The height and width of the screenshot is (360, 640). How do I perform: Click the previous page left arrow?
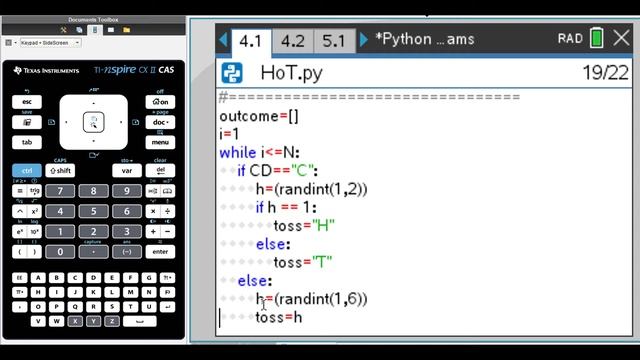(x=223, y=40)
